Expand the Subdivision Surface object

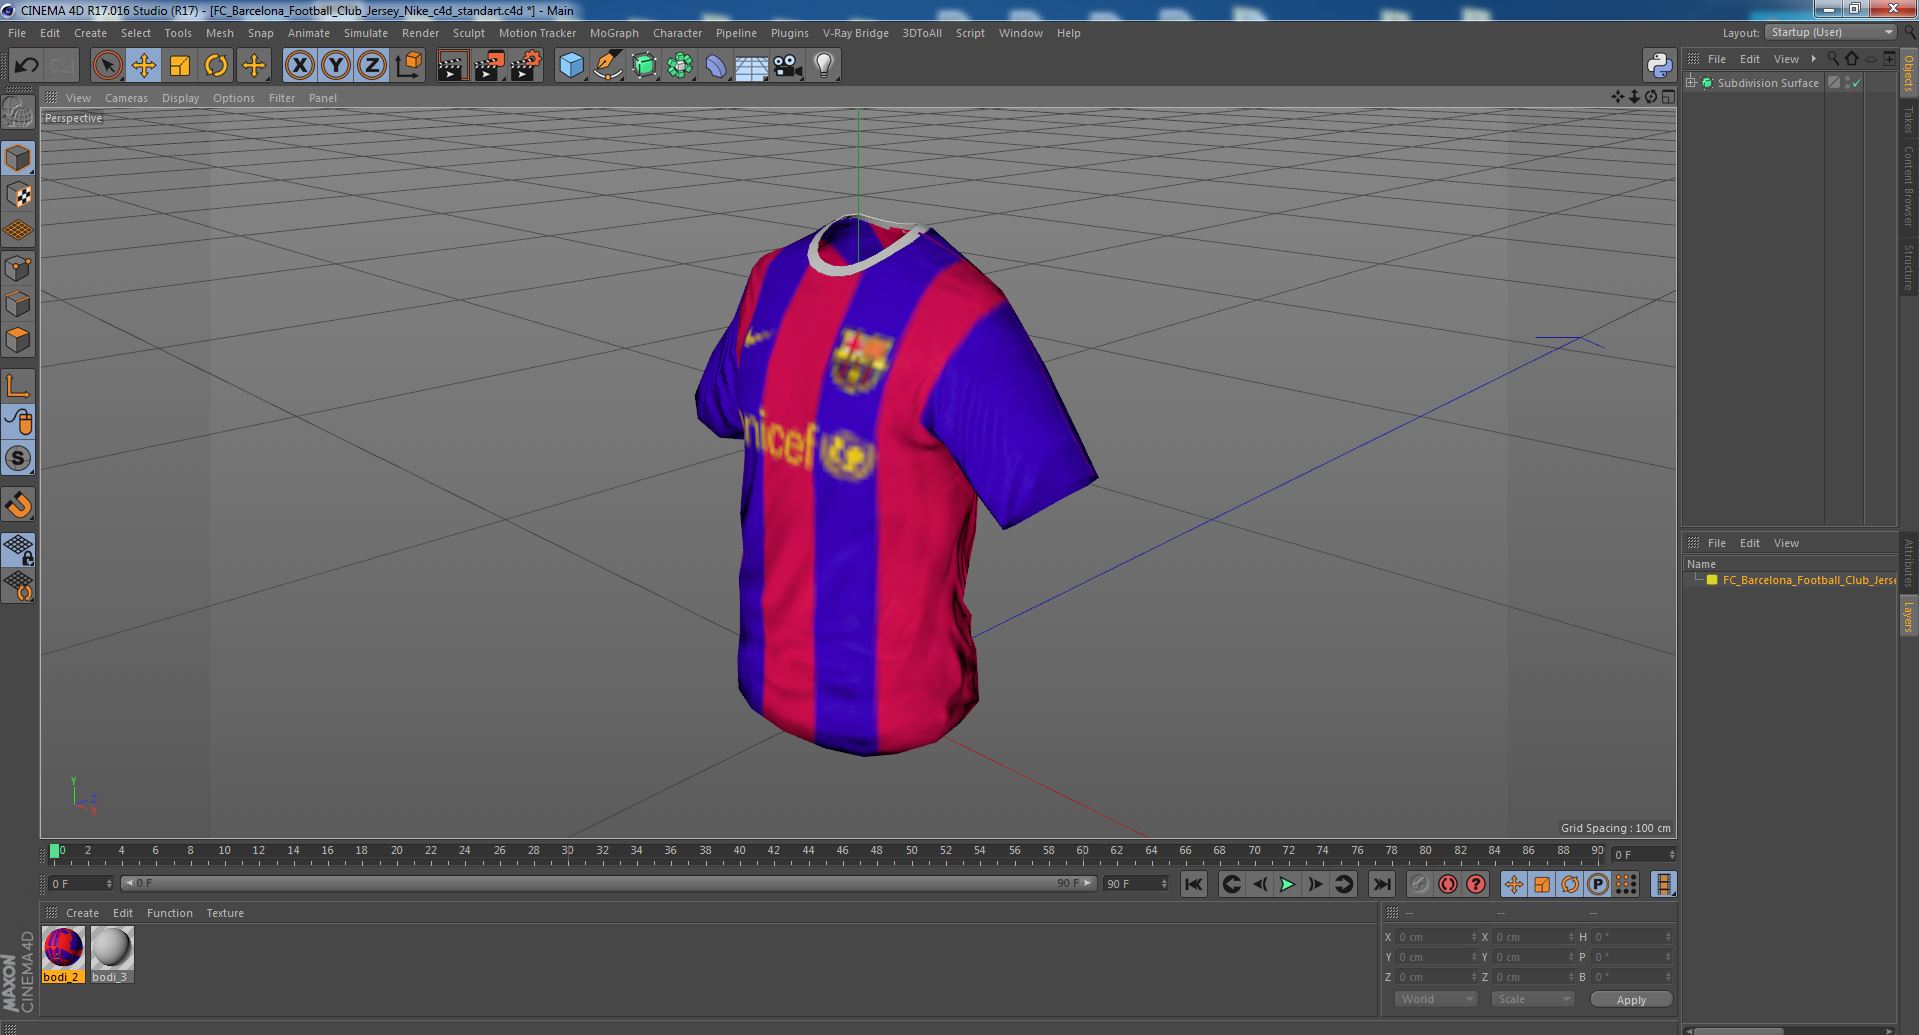click(x=1691, y=83)
